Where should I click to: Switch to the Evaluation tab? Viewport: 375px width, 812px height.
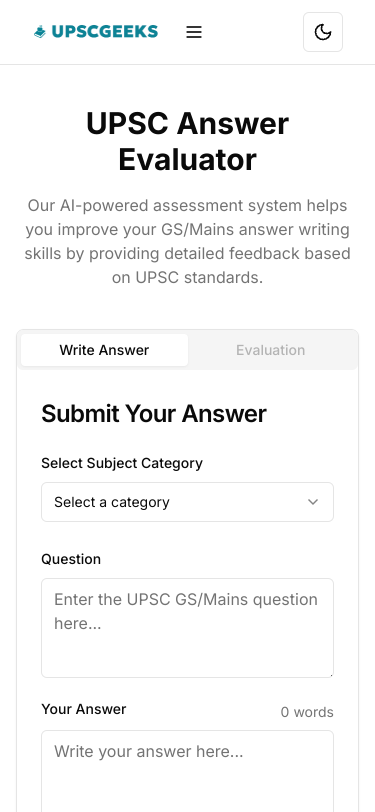270,350
